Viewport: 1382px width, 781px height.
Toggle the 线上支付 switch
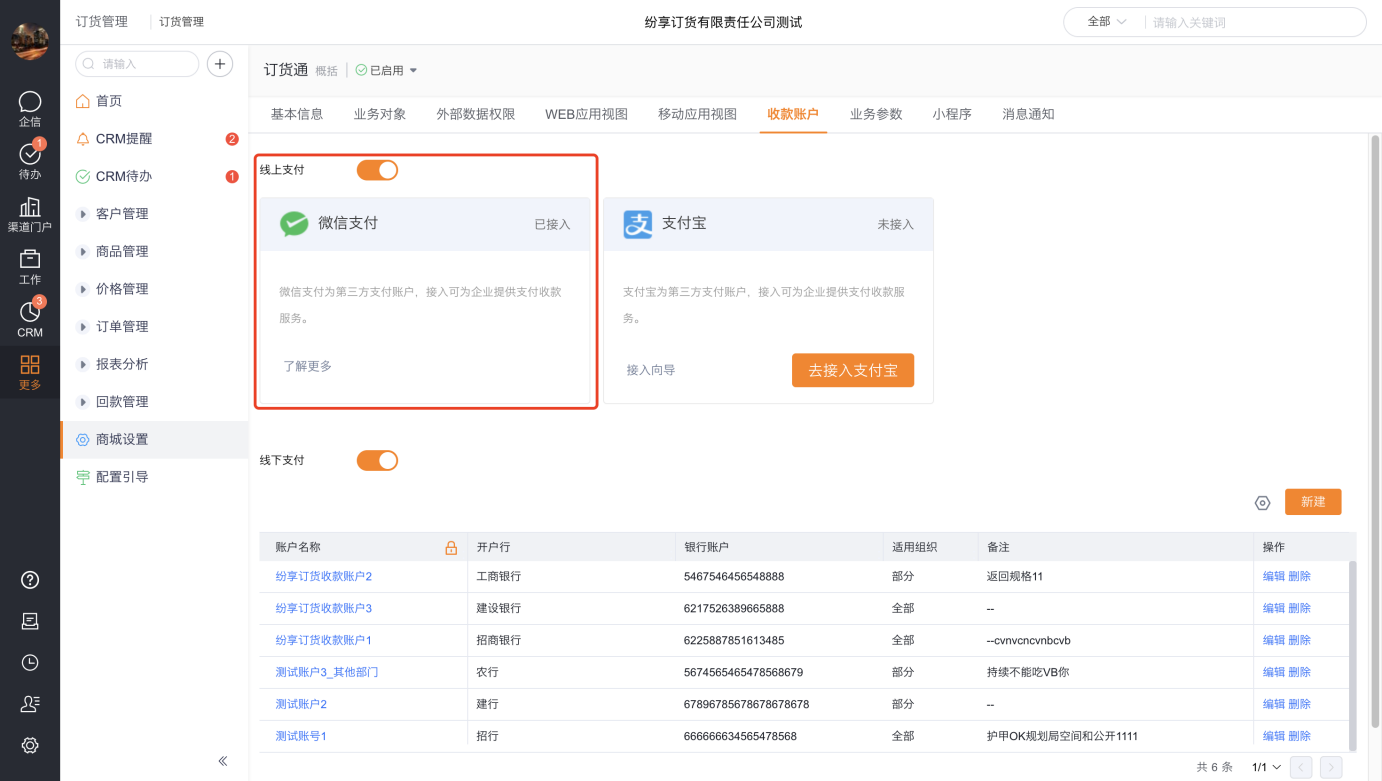point(377,170)
